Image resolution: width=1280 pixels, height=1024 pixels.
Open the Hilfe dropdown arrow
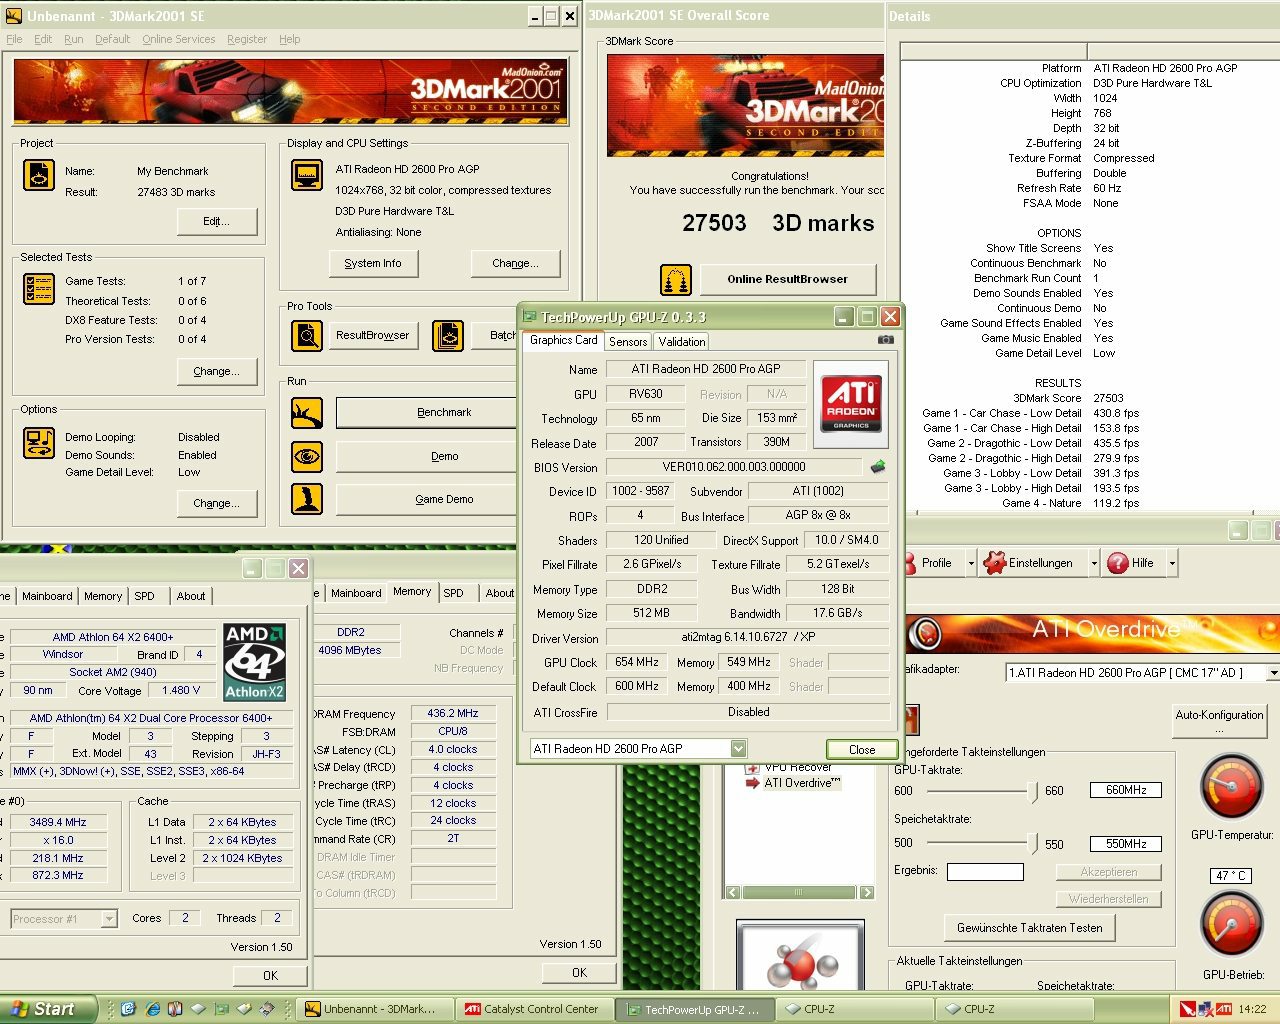tap(1172, 563)
